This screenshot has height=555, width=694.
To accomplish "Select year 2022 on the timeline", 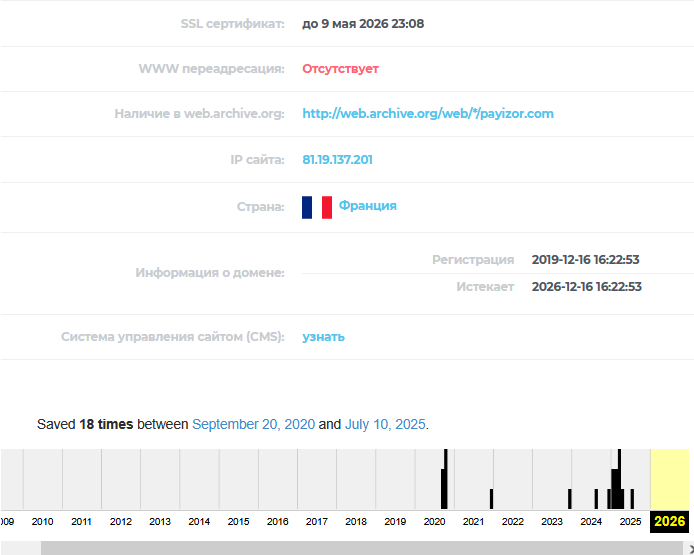I will click(x=513, y=521).
